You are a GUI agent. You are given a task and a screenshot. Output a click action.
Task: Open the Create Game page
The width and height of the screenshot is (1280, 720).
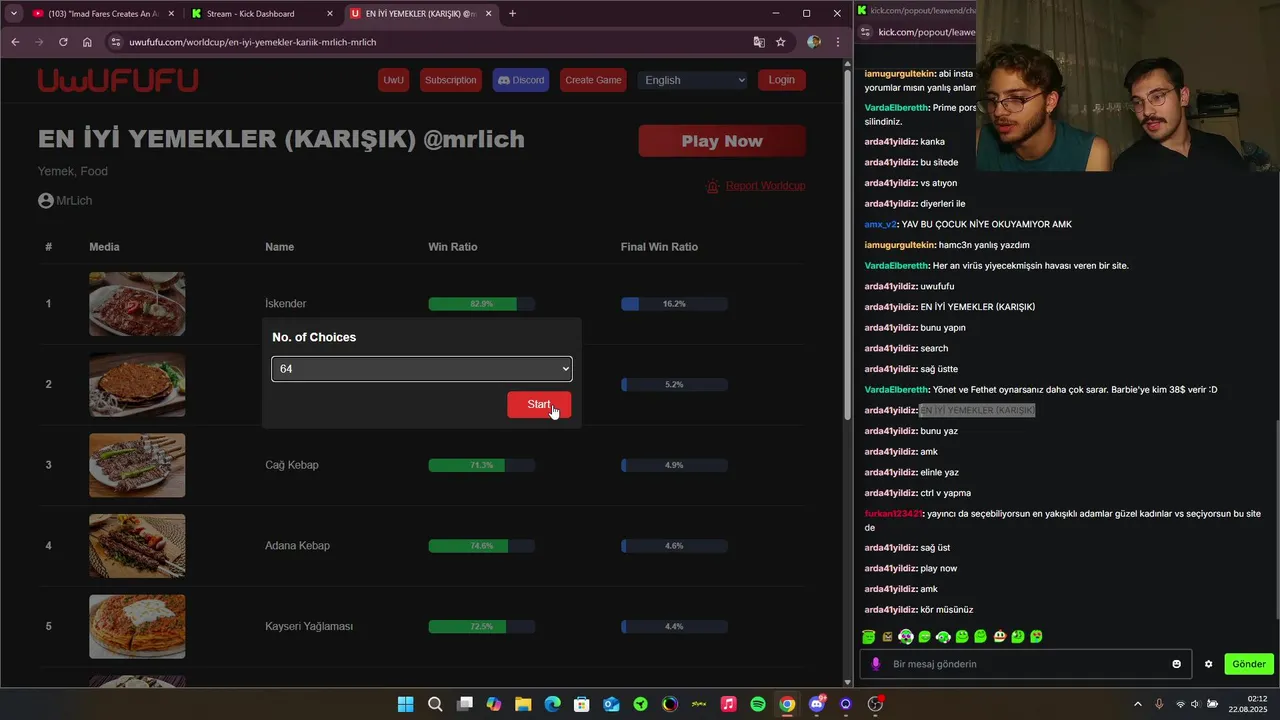click(x=593, y=80)
